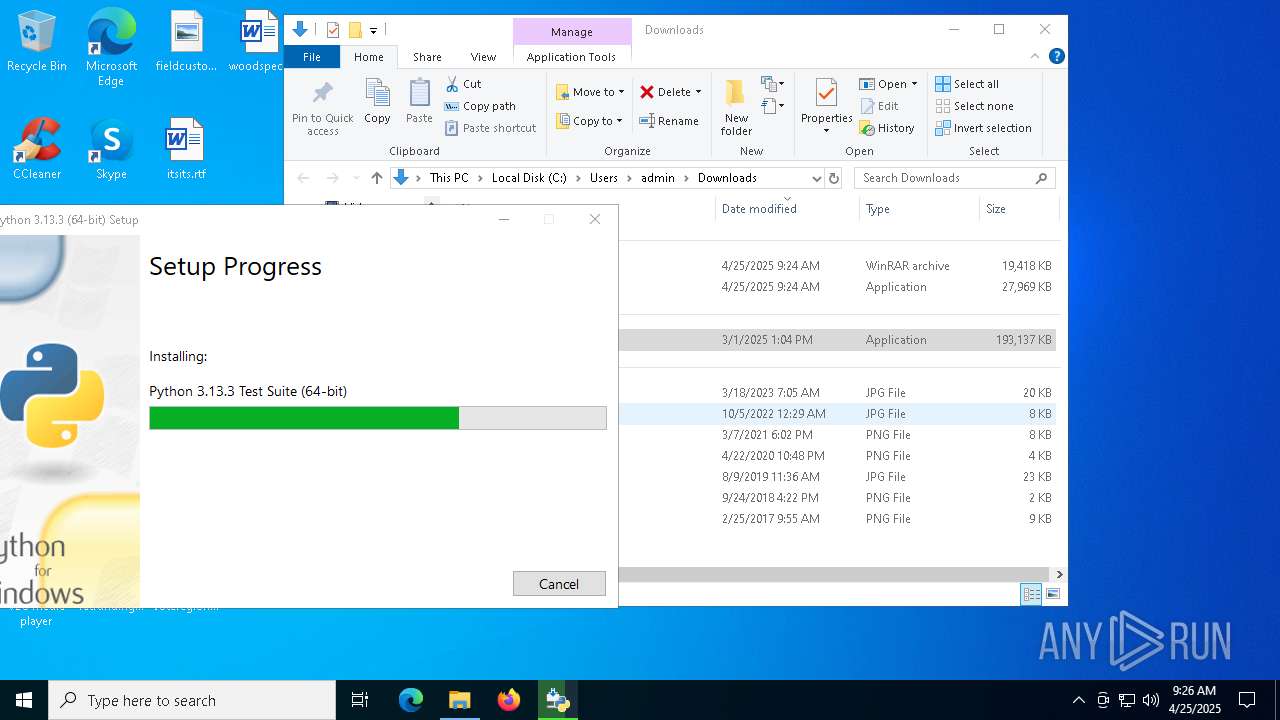This screenshot has width=1280, height=720.
Task: Click Quick Access Toolbar properties icon
Action: pyautogui.click(x=333, y=30)
